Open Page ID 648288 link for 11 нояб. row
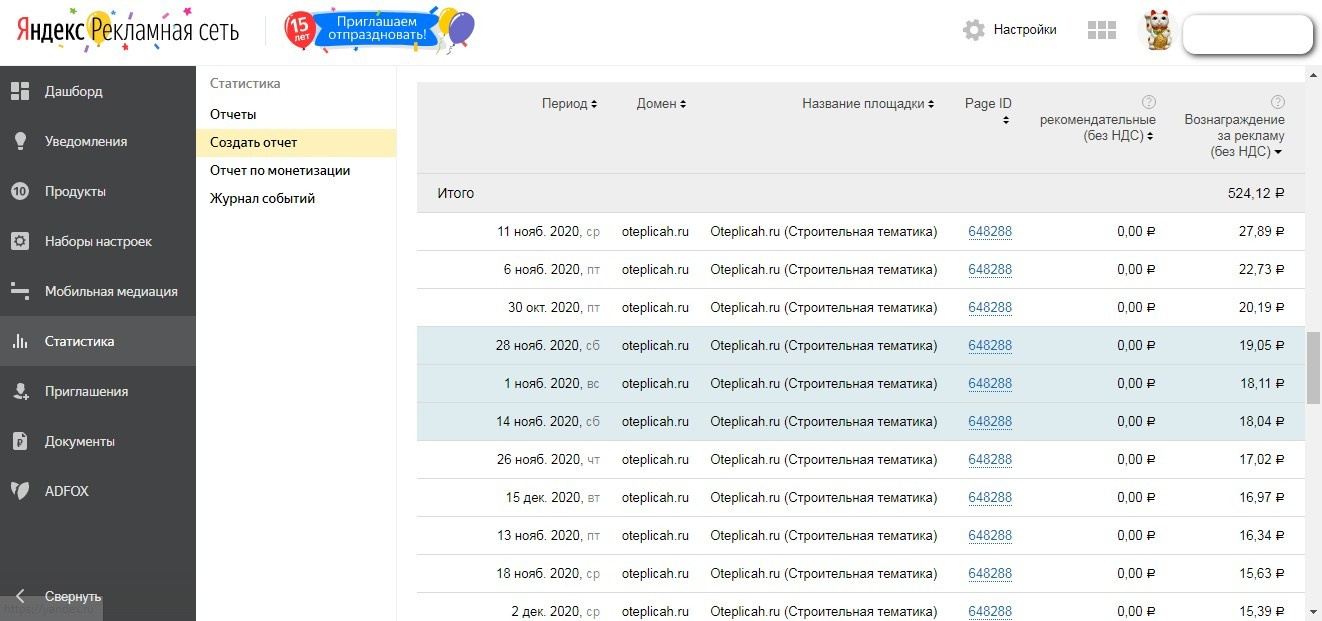 (990, 232)
